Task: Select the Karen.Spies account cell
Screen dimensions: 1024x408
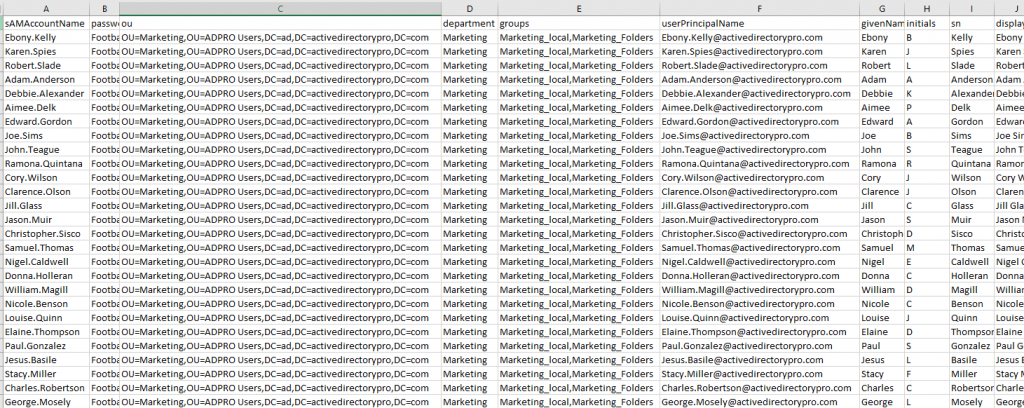Action: 46,52
